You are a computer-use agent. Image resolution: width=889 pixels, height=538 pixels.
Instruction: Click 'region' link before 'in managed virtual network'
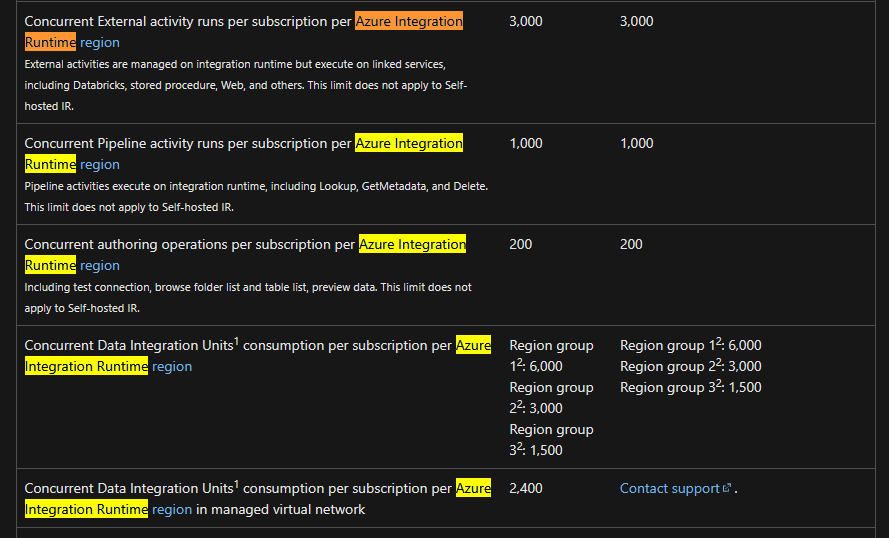(172, 509)
